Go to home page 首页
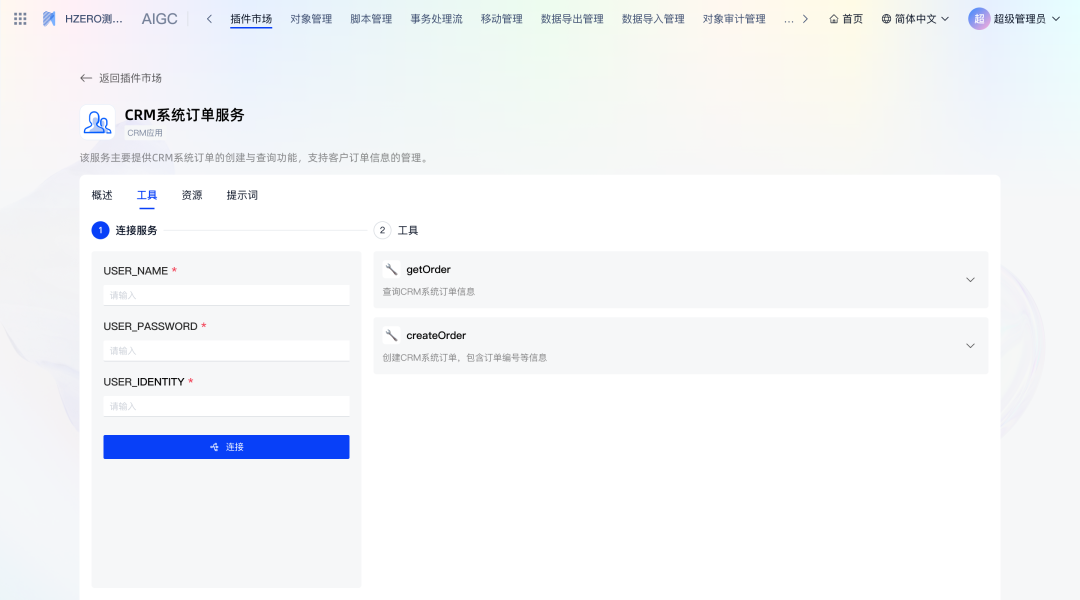 [845, 19]
